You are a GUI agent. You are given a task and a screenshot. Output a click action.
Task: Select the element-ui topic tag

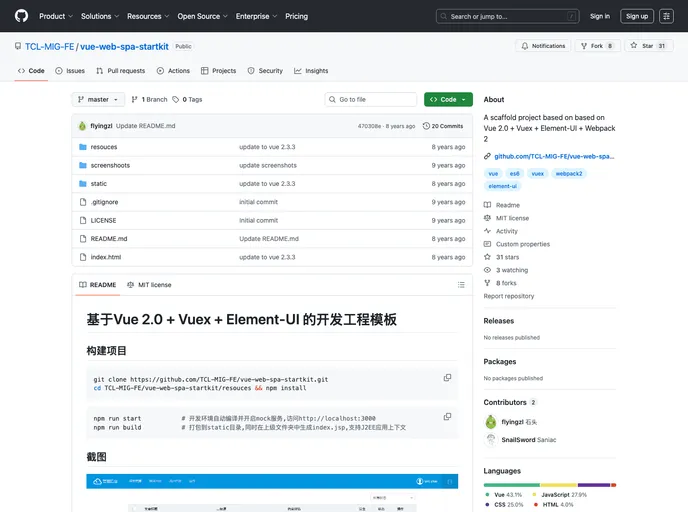(x=502, y=186)
